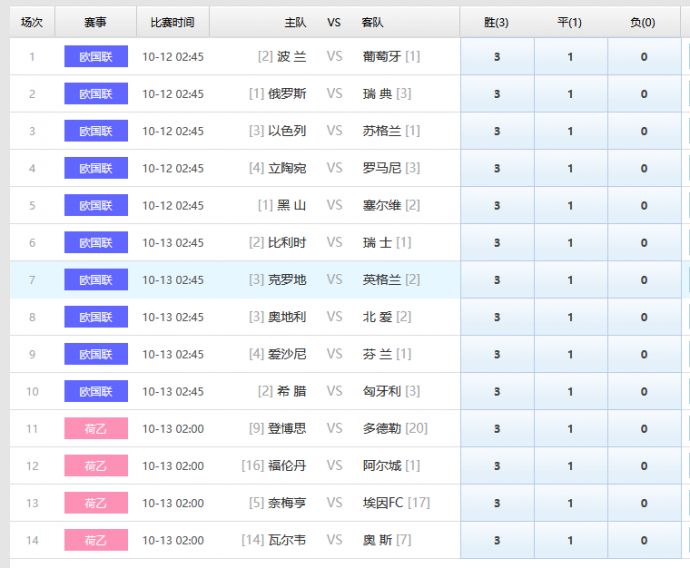Click the 赛事 column header
This screenshot has height=568, width=690.
pyautogui.click(x=95, y=22)
